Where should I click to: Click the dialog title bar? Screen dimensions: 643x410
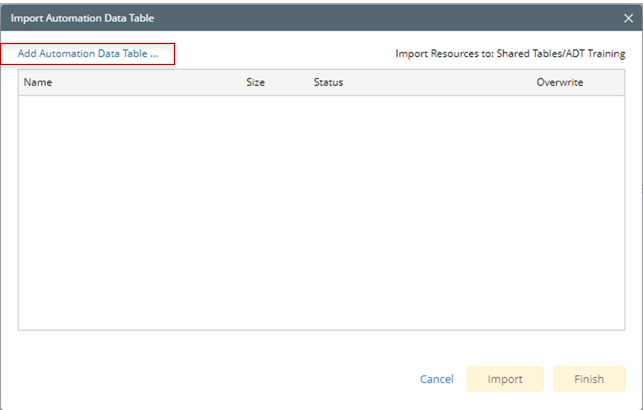tap(300, 18)
